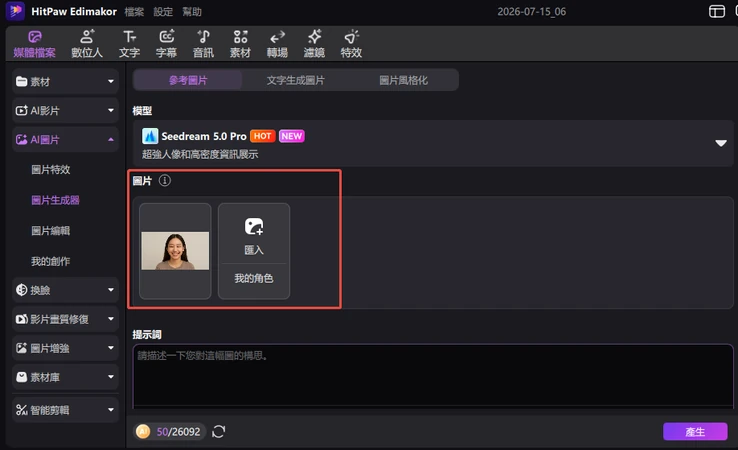Image resolution: width=738 pixels, height=450 pixels.
Task: Click the HOT badge on Seedream
Action: 263,136
